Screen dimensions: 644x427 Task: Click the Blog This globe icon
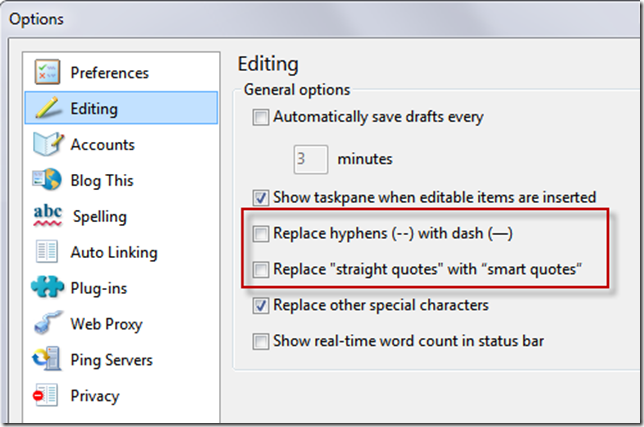(48, 180)
